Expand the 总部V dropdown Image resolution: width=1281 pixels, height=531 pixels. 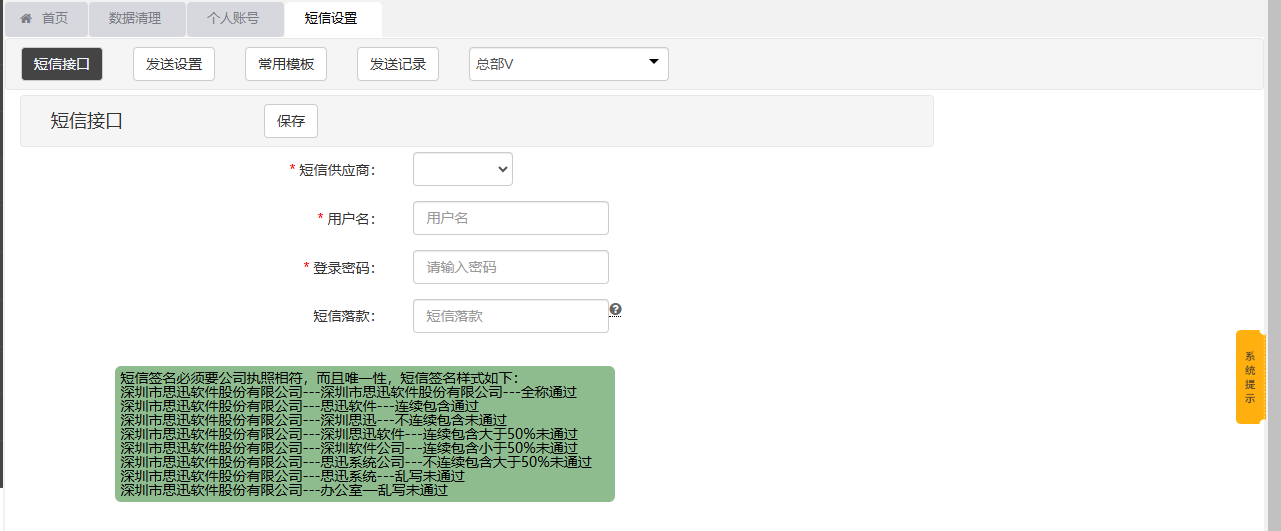click(568, 64)
